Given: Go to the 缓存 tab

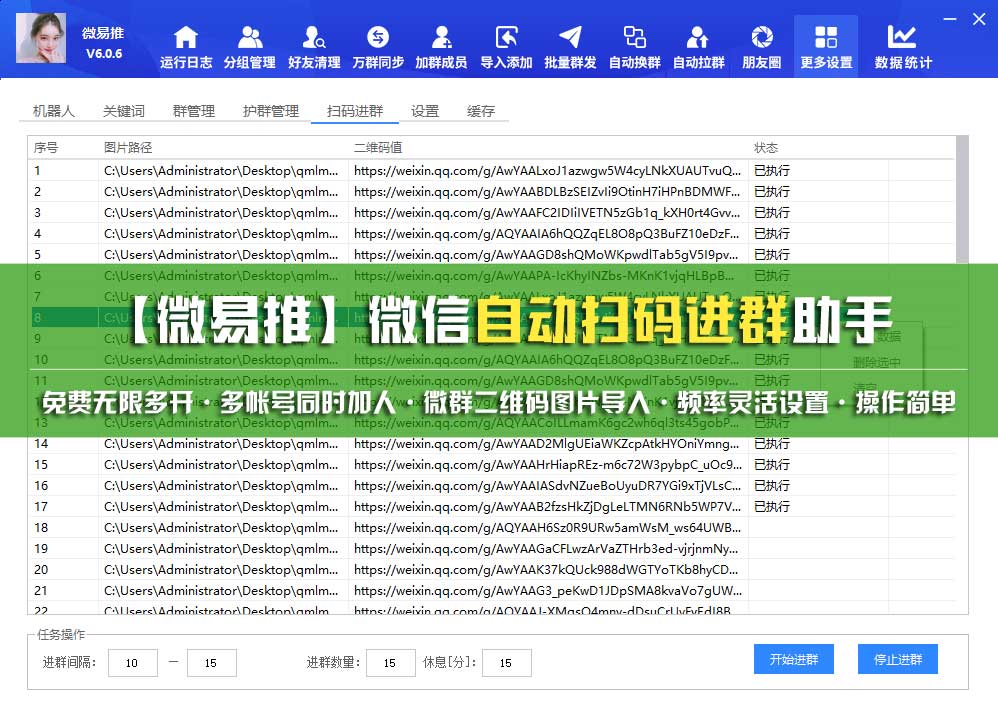Looking at the screenshot, I should click(481, 111).
